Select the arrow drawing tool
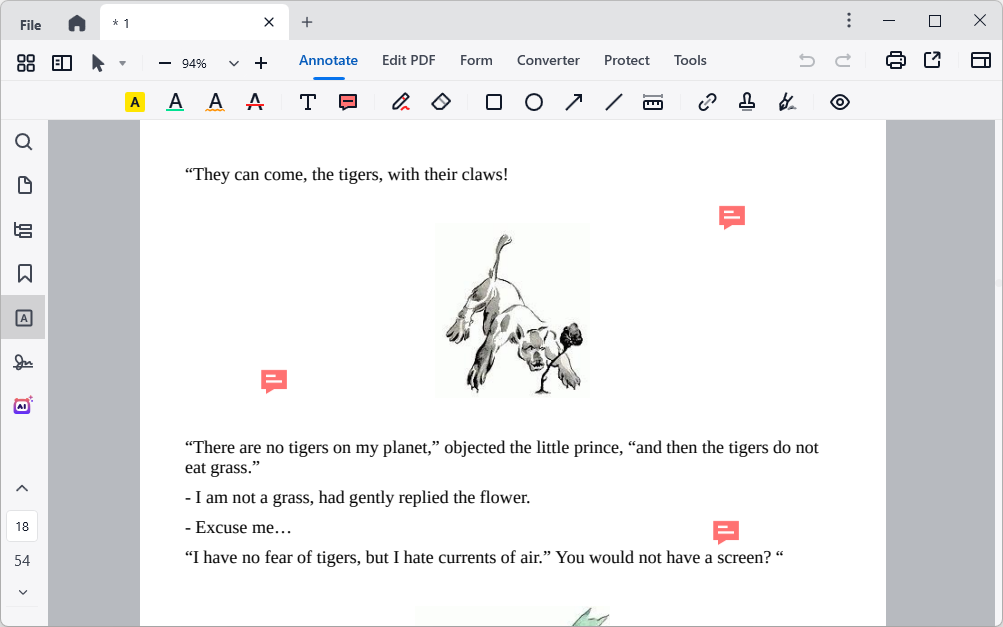This screenshot has width=1003, height=627. (x=574, y=102)
